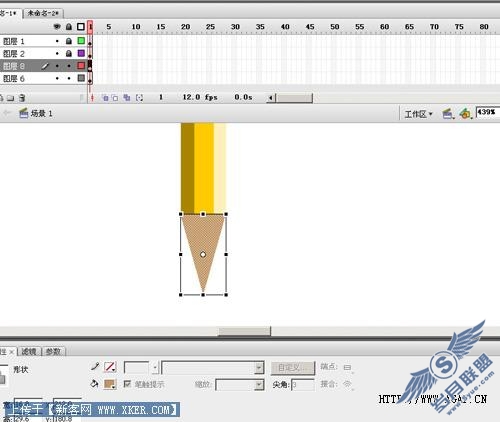Enable onion skin
Screen dimensions: 500x422
(x=105, y=98)
